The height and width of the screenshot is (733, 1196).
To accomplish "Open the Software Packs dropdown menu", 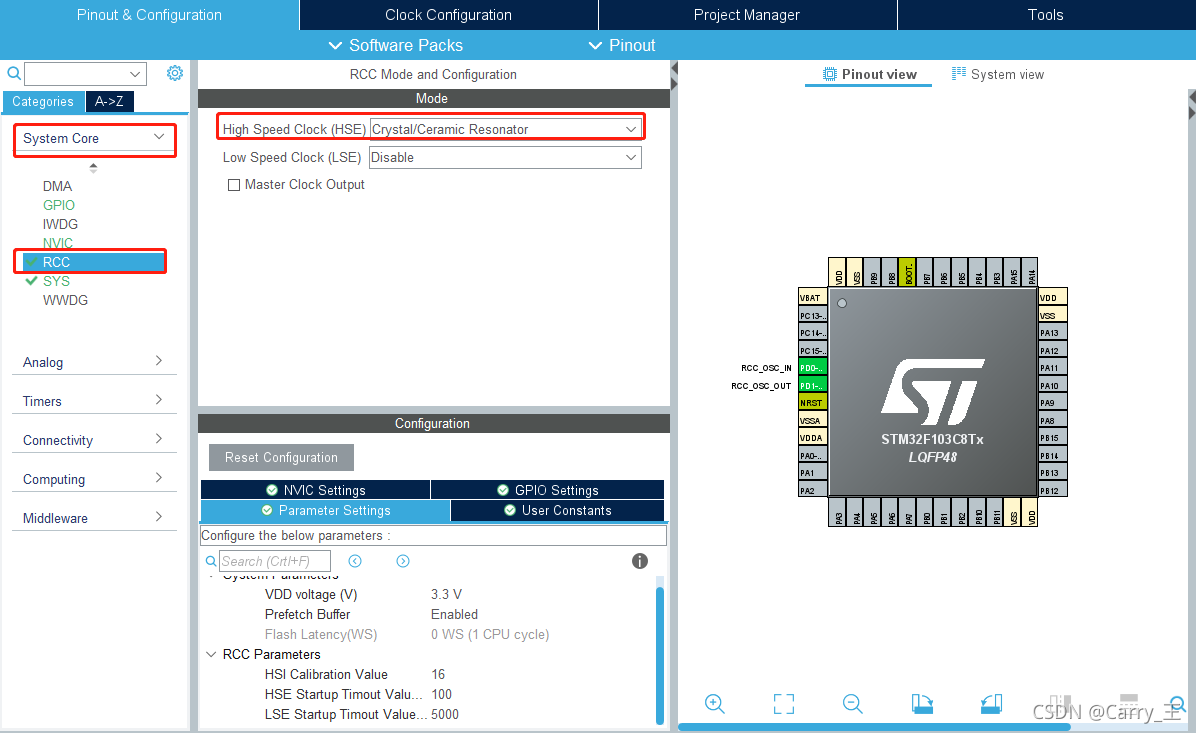I will (x=395, y=45).
